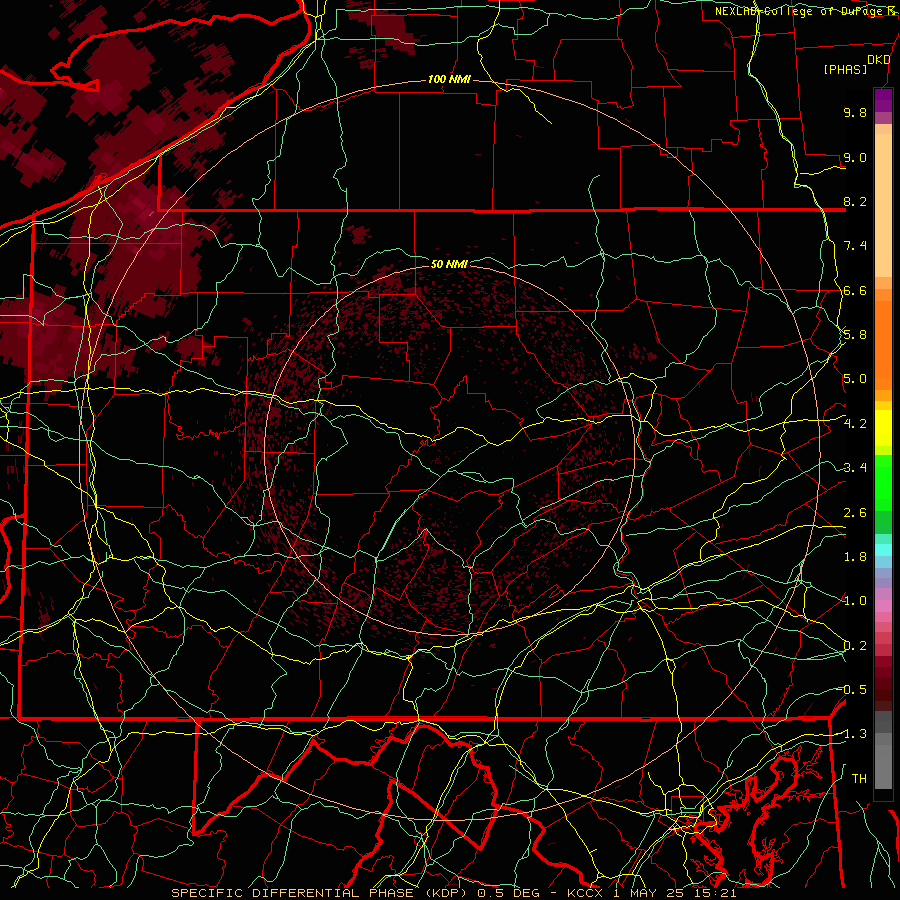This screenshot has width=900, height=900.
Task: Select the 7.4 scale value
Action: pos(855,246)
